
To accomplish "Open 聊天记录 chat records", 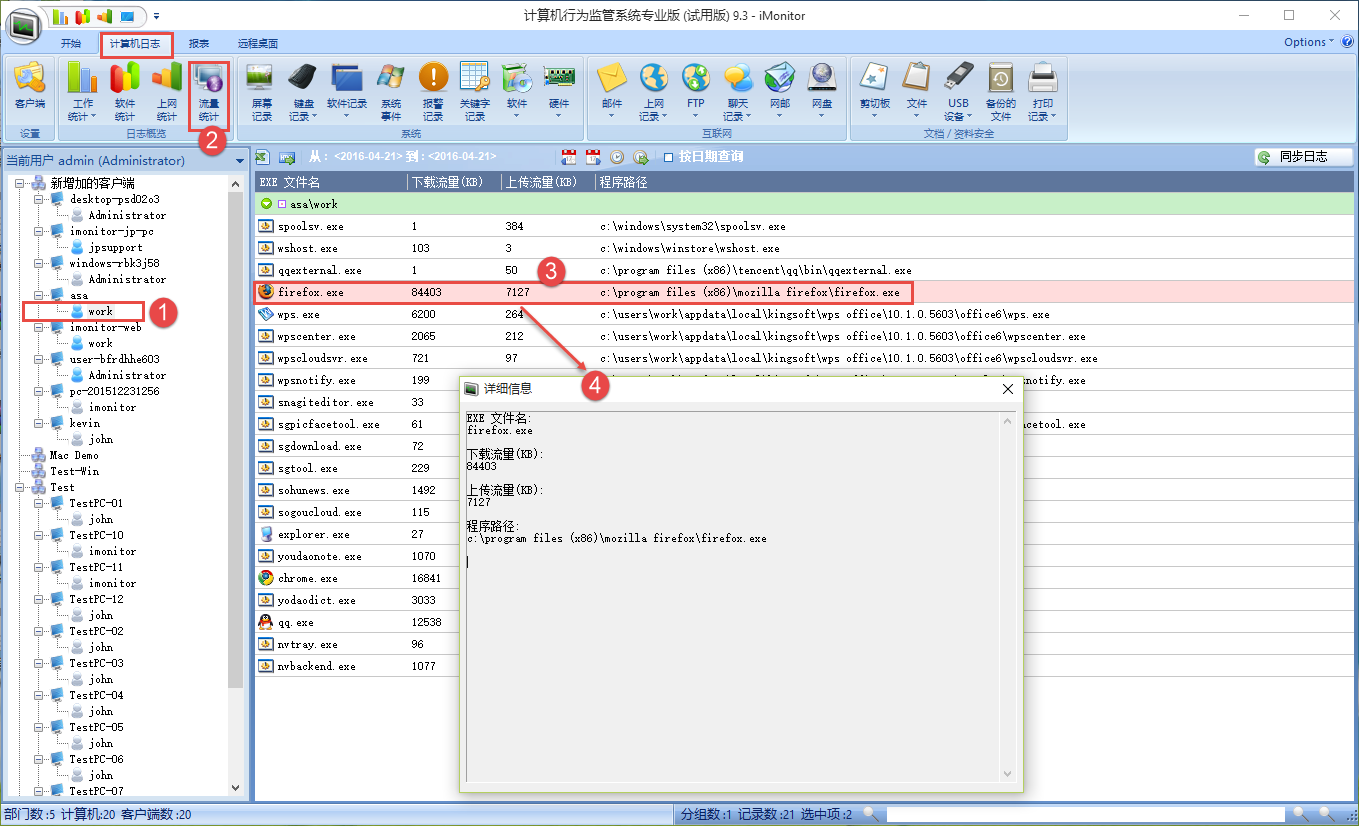I will [738, 91].
